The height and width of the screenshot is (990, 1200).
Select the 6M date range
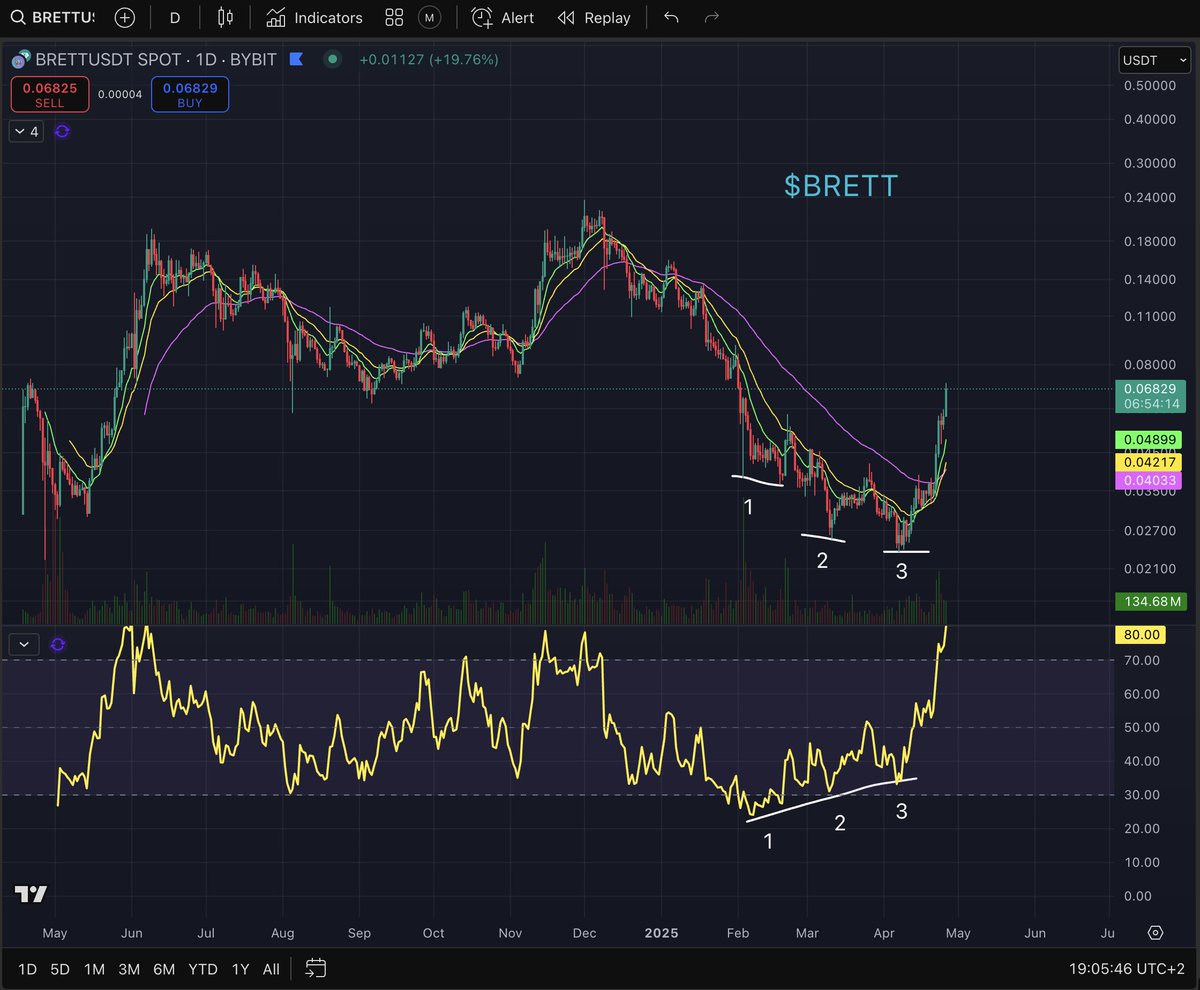pos(164,969)
